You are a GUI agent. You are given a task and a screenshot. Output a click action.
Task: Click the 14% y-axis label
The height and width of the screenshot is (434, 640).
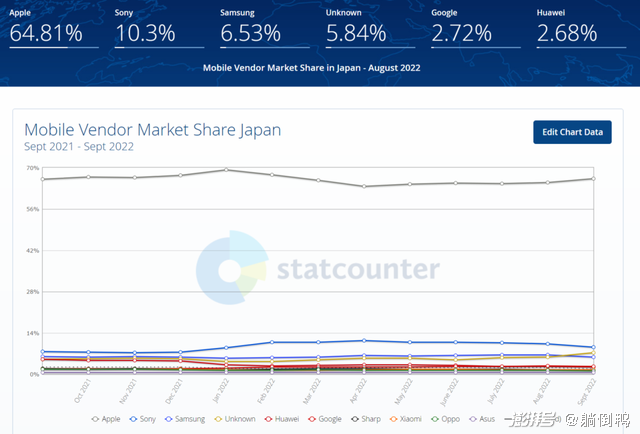[x=33, y=333]
